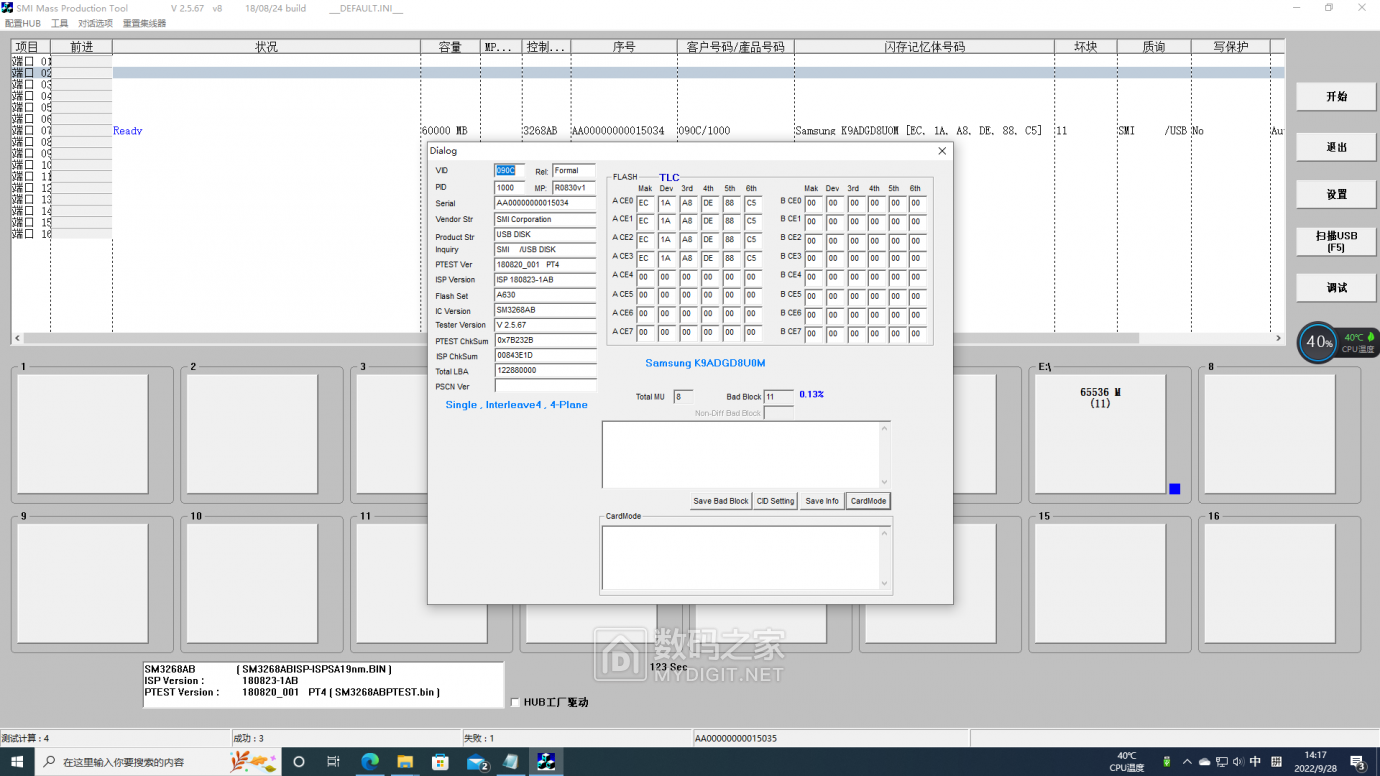This screenshot has height=776, width=1380.
Task: Open CID Setting in the dialog
Action: click(775, 501)
